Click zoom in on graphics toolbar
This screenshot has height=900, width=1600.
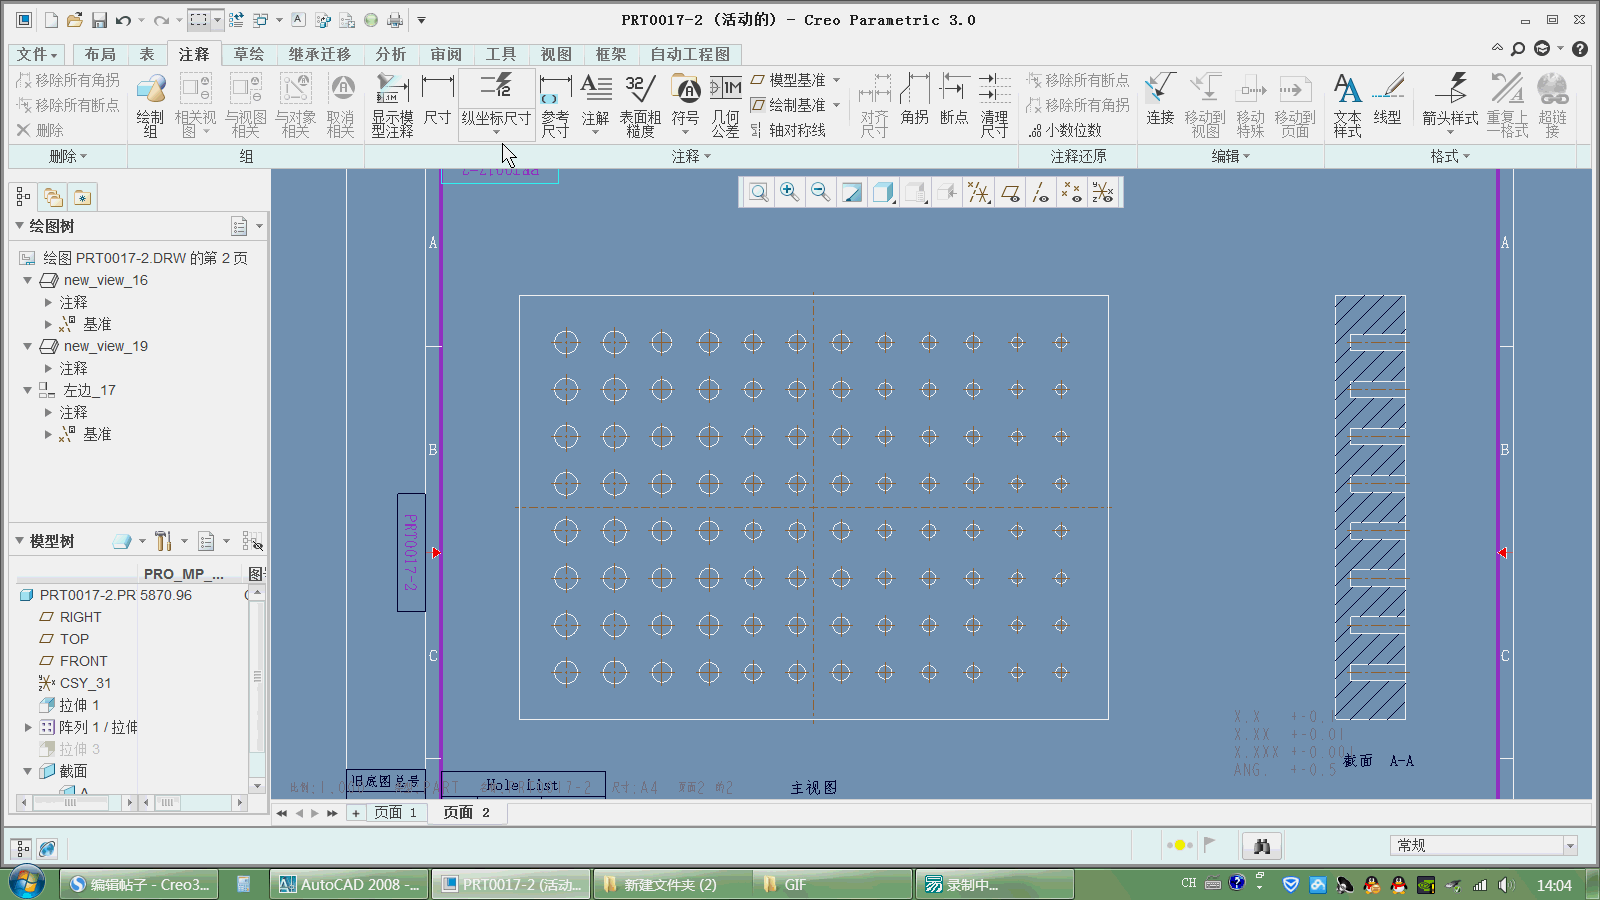pyautogui.click(x=790, y=193)
